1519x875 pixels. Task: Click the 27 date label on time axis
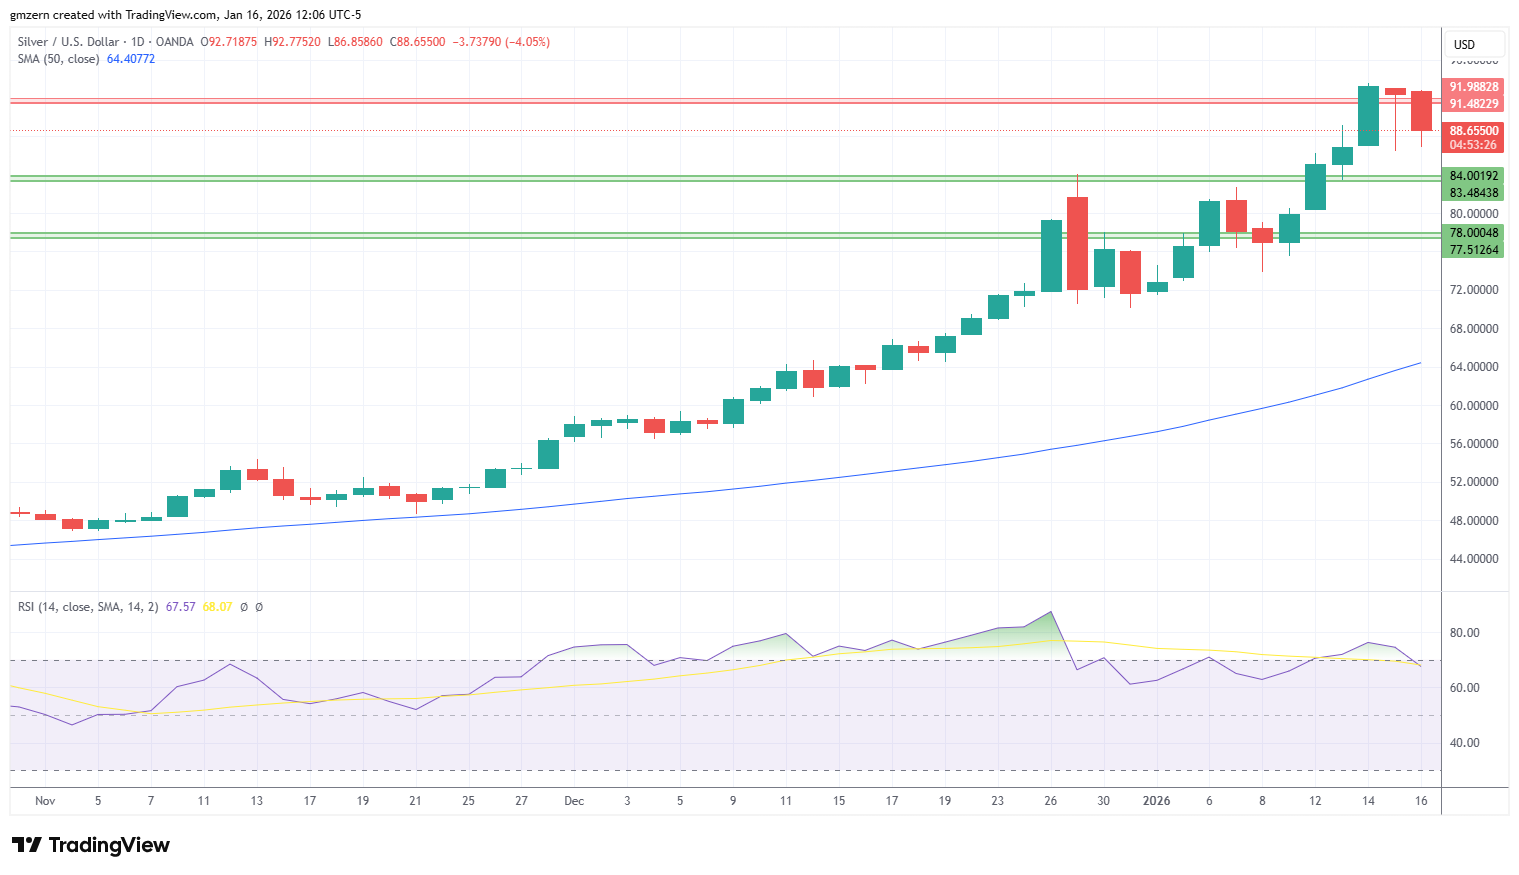[521, 801]
